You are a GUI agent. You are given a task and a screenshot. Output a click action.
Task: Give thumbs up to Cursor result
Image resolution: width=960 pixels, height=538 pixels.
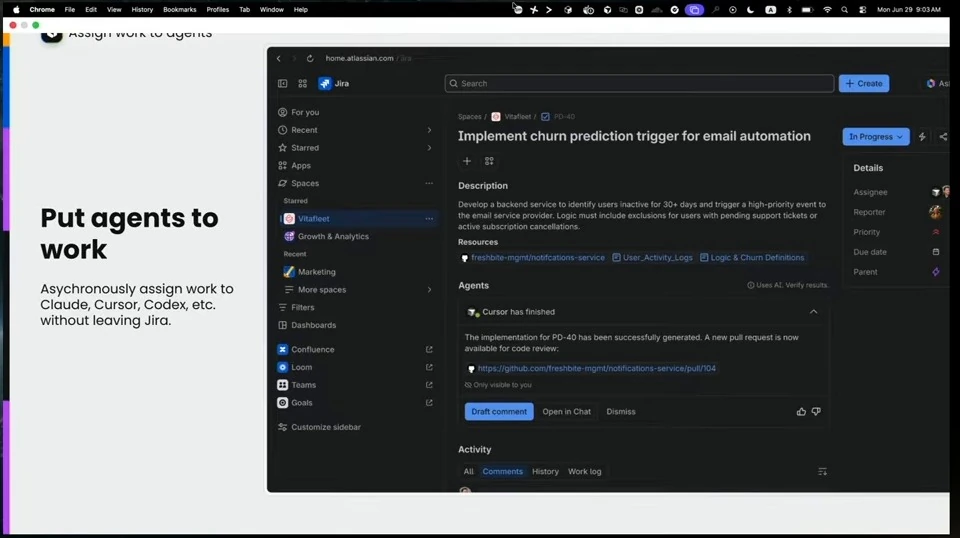coord(801,412)
